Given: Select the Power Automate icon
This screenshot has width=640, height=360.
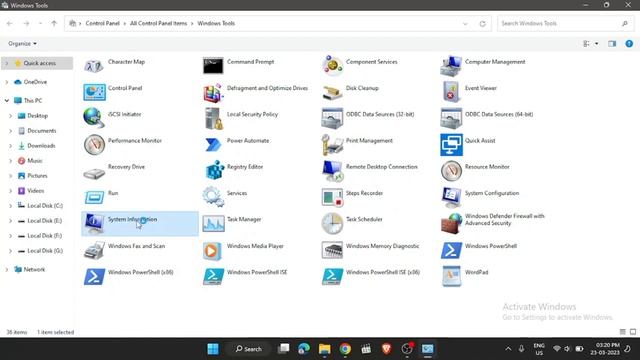Looking at the screenshot, I should tap(213, 144).
